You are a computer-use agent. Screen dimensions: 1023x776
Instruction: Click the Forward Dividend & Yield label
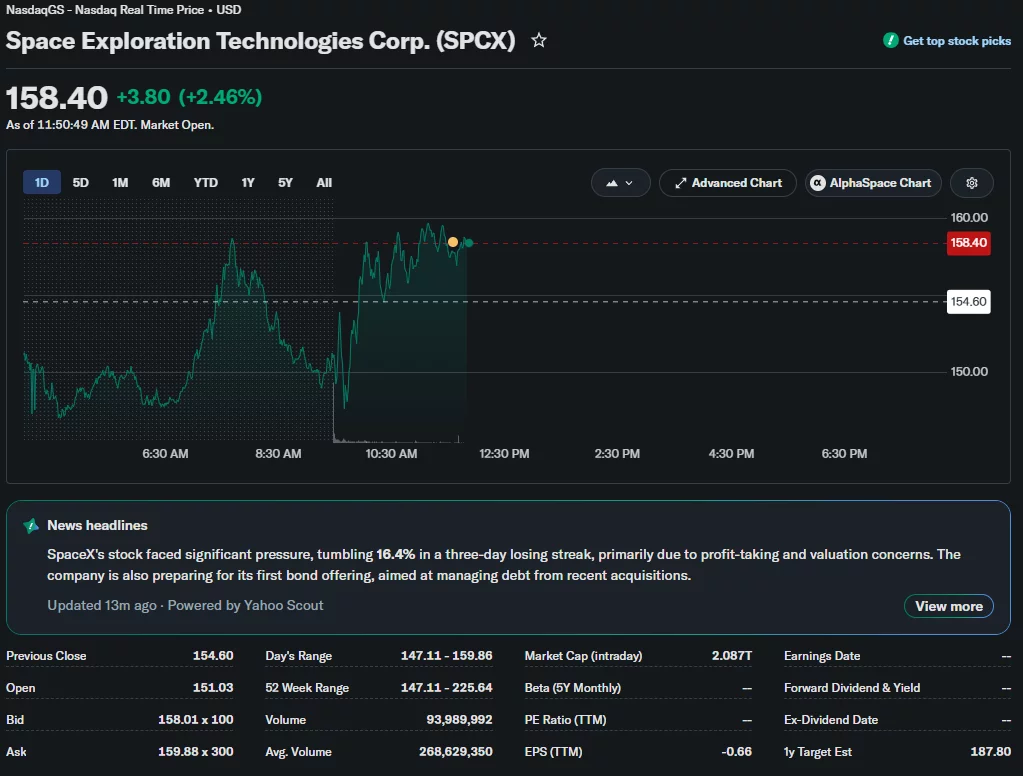coord(852,688)
